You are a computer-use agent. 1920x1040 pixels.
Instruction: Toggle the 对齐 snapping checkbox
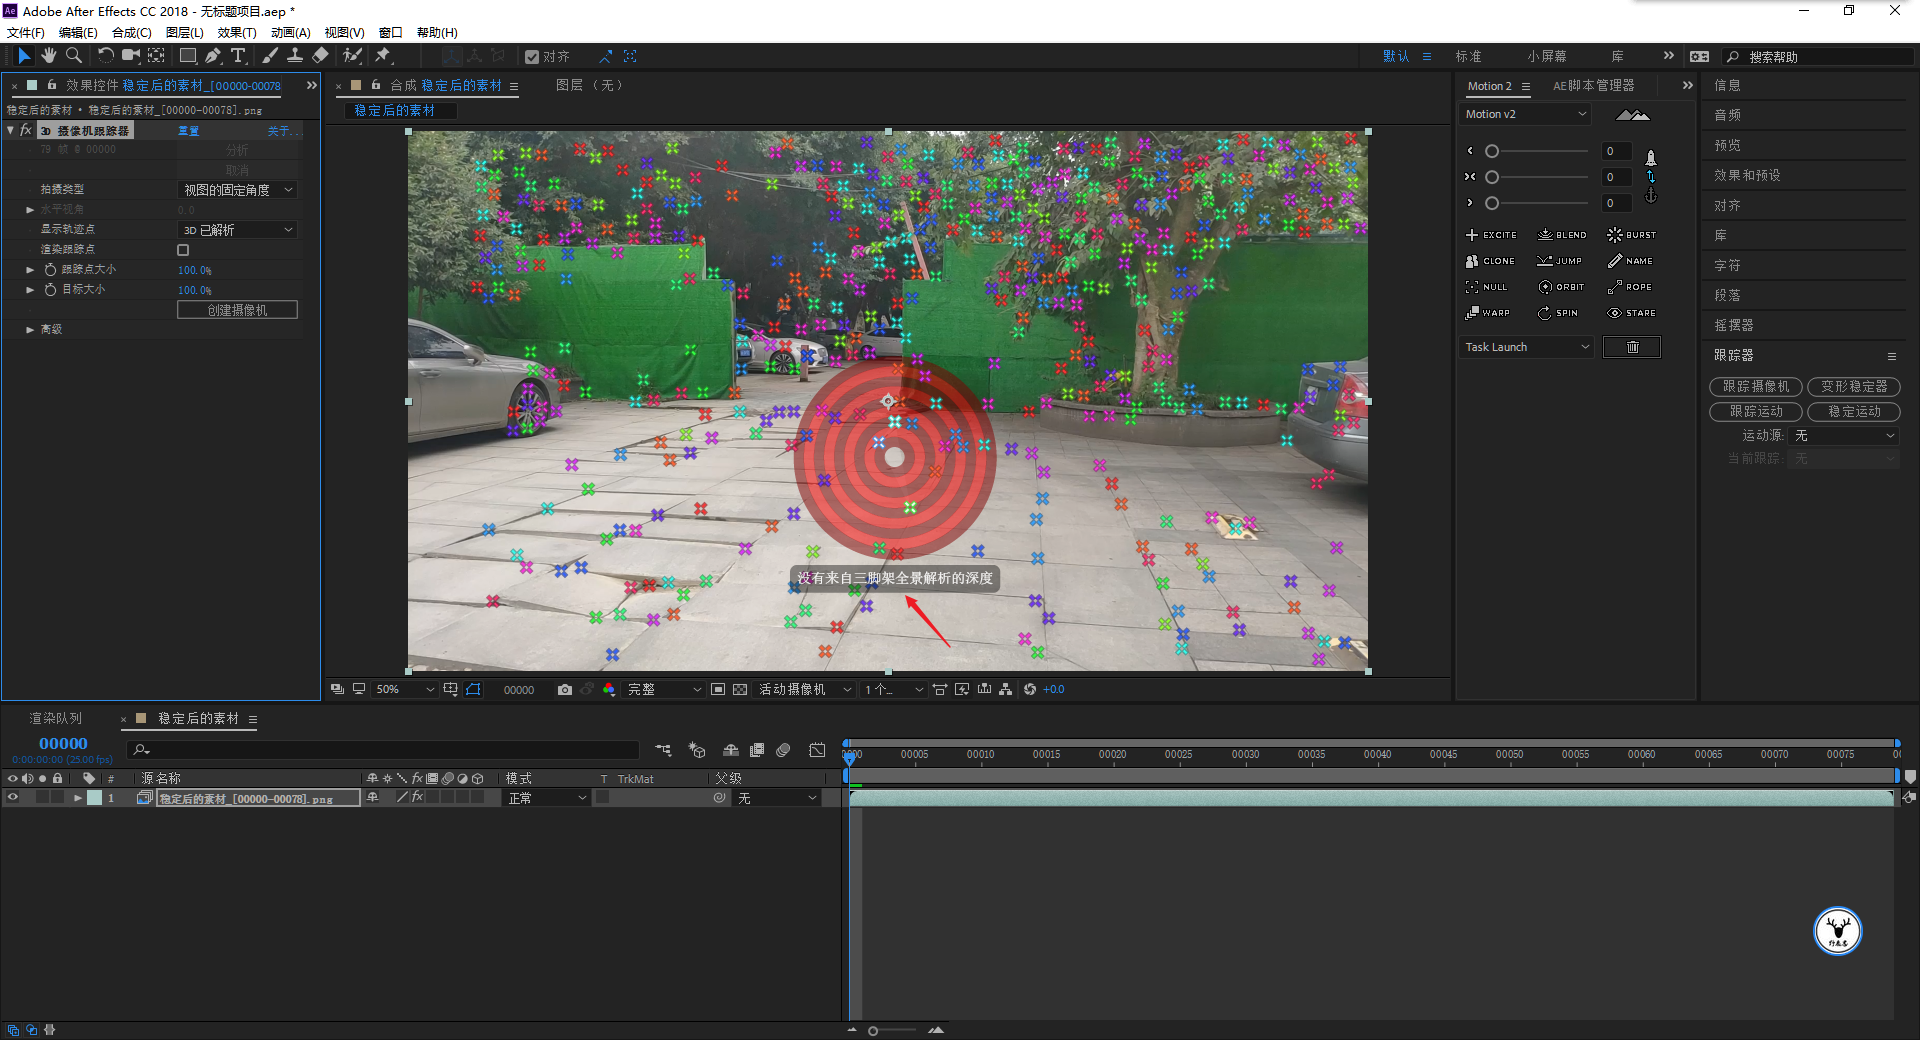click(x=532, y=57)
